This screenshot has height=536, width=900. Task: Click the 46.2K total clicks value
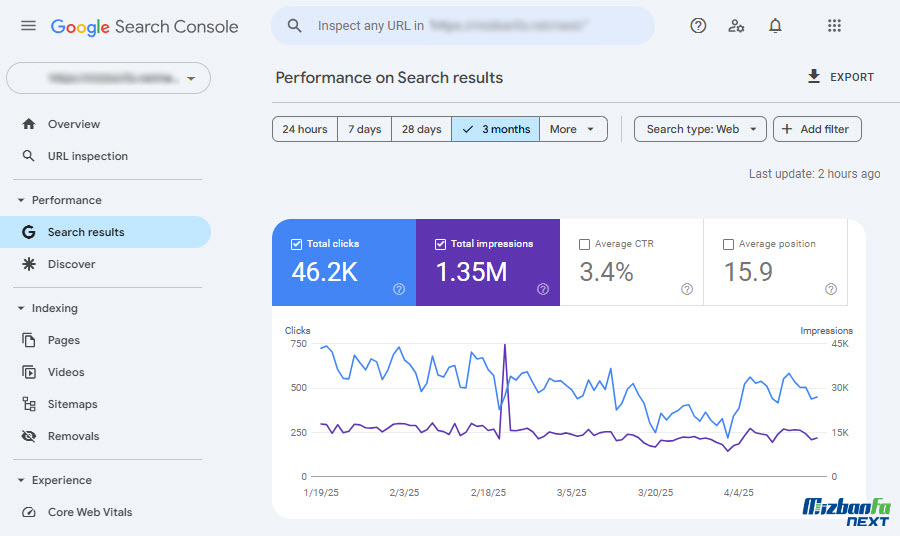click(x=325, y=272)
